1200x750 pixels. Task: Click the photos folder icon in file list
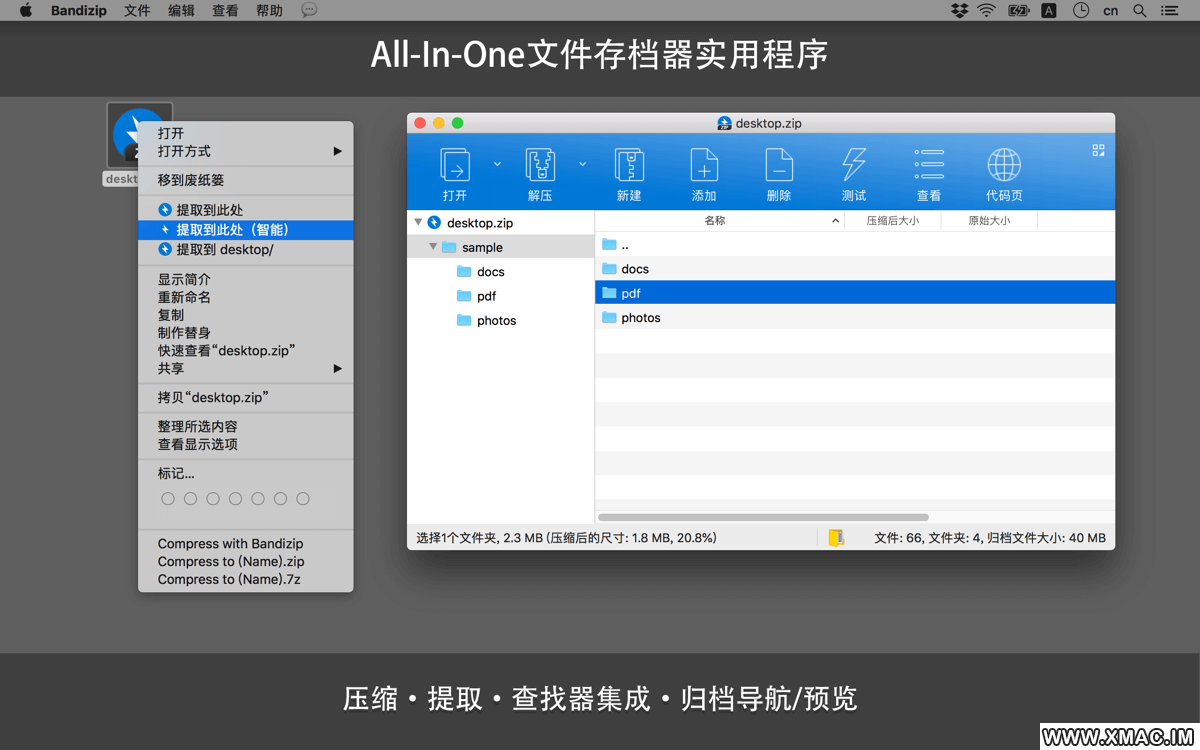pyautogui.click(x=609, y=317)
